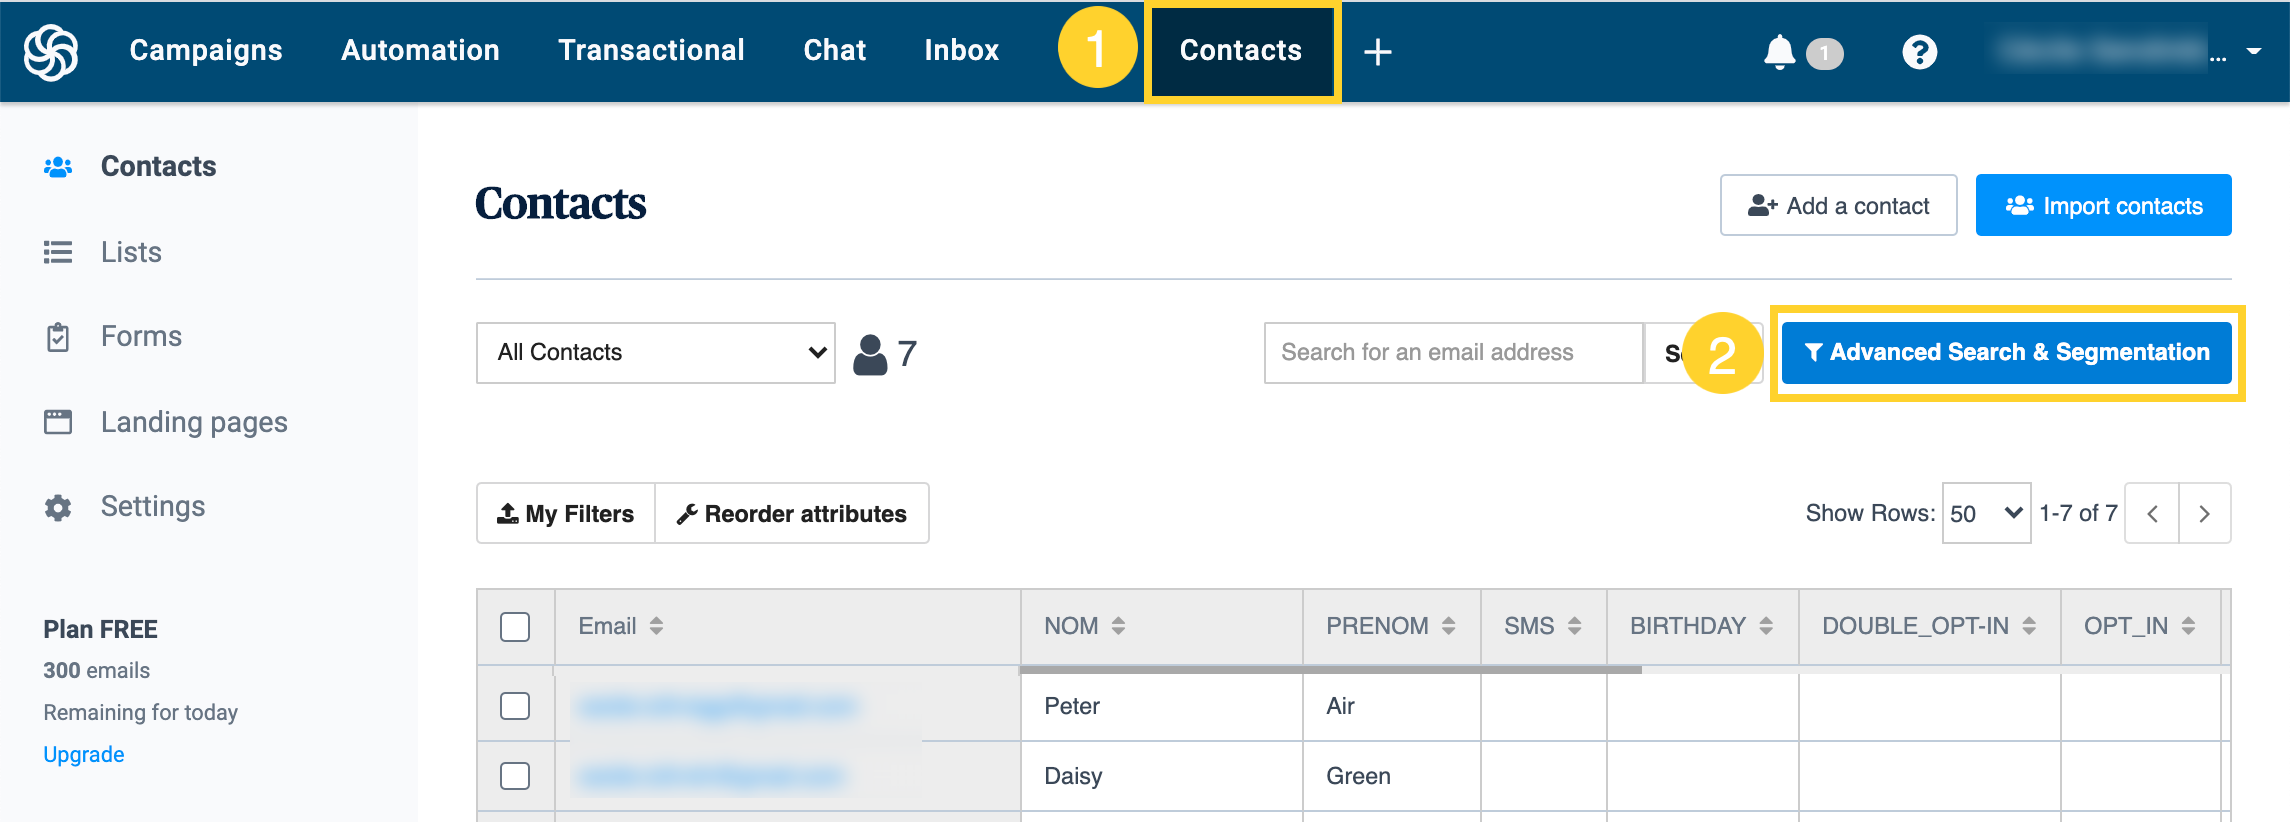Screen dimensions: 2290x822
Task: Open the Show Rows 50 dropdown
Action: tap(1985, 514)
